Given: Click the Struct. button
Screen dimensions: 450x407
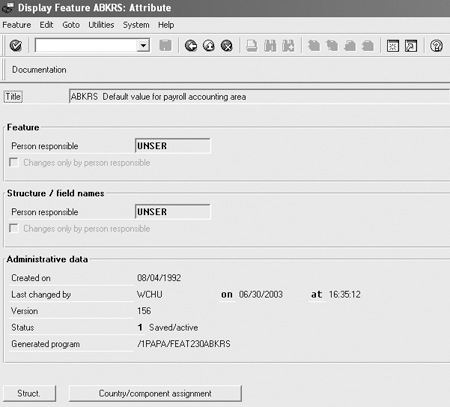Looking at the screenshot, I should click(x=29, y=393).
